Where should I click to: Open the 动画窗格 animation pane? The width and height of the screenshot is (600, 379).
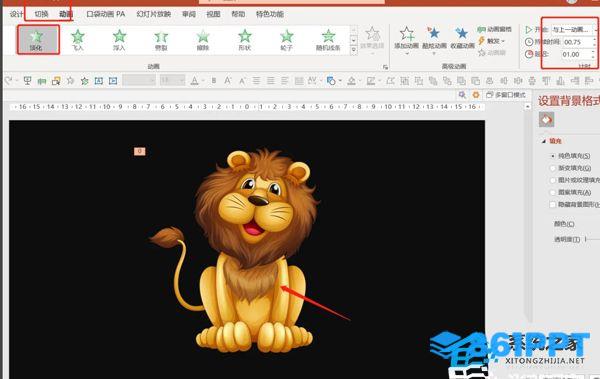494,29
